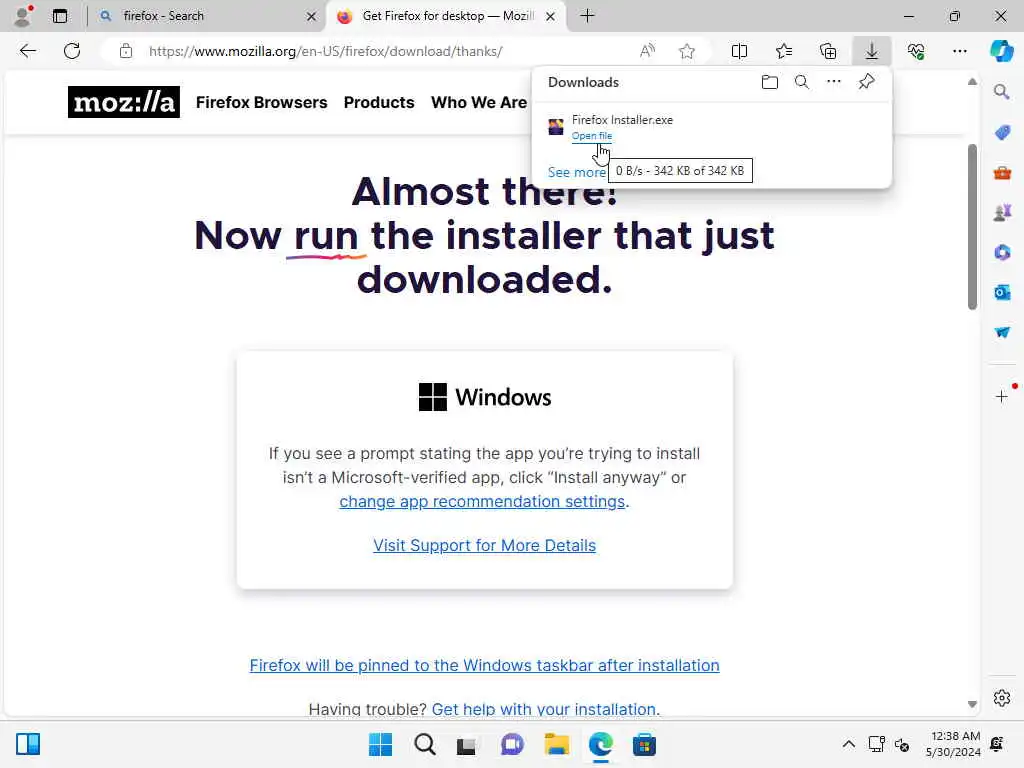Click the address bar URL
Viewport: 1024px width, 768px height.
(x=325, y=51)
